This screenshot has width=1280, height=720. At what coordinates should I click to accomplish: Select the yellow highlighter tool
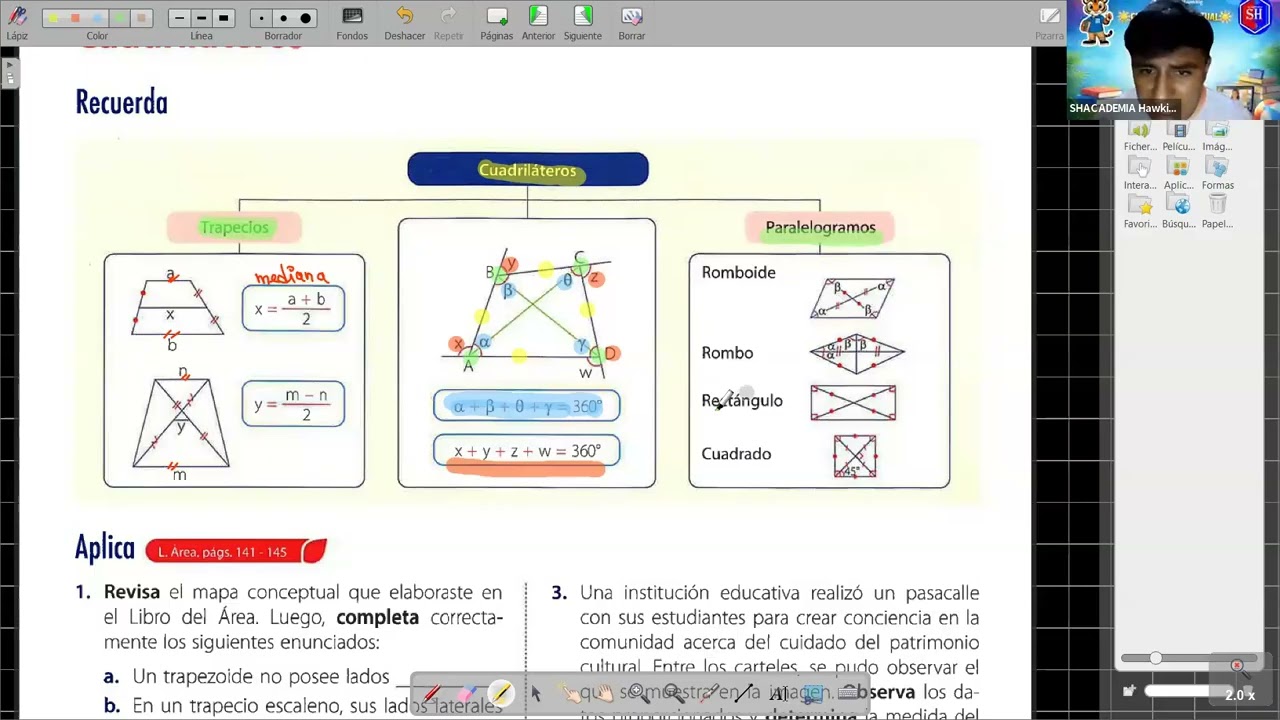501,693
